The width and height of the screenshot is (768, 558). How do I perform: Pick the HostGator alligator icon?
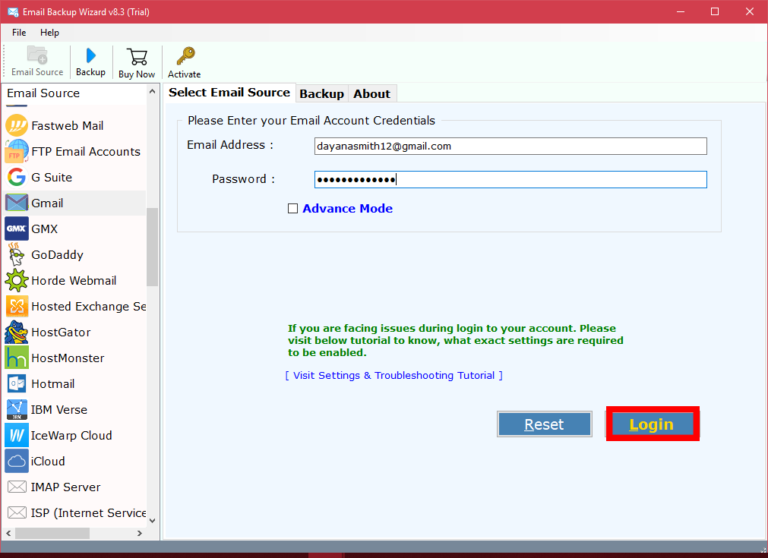pyautogui.click(x=16, y=332)
